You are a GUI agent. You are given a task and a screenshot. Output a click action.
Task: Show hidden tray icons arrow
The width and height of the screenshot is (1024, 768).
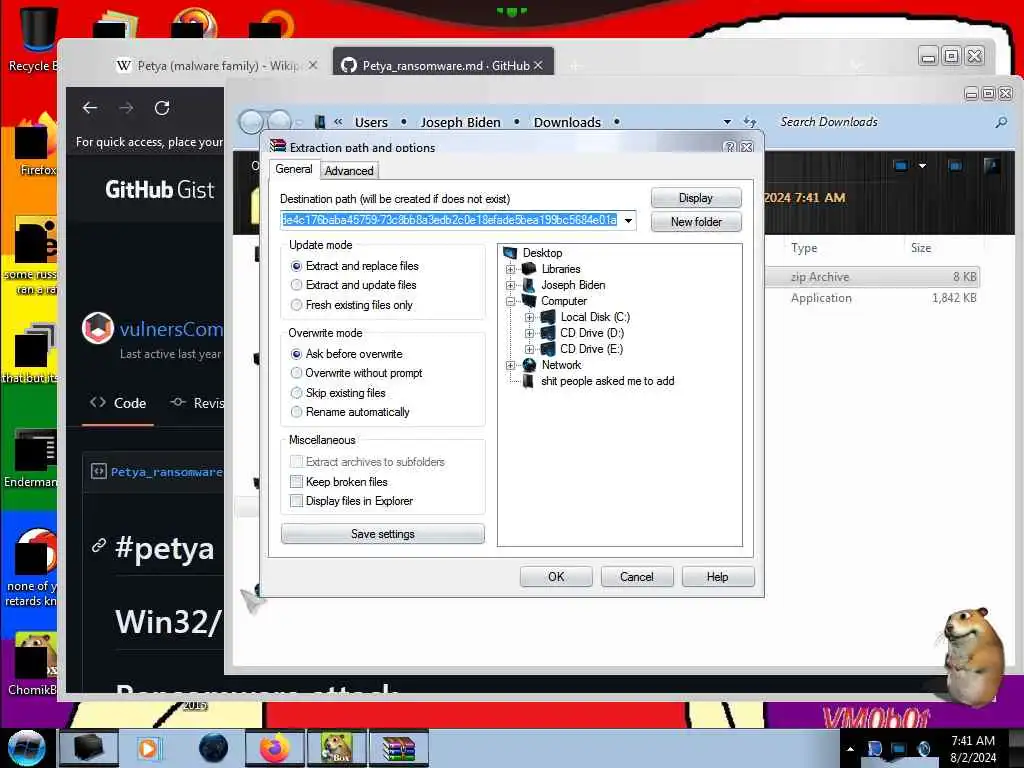(850, 749)
